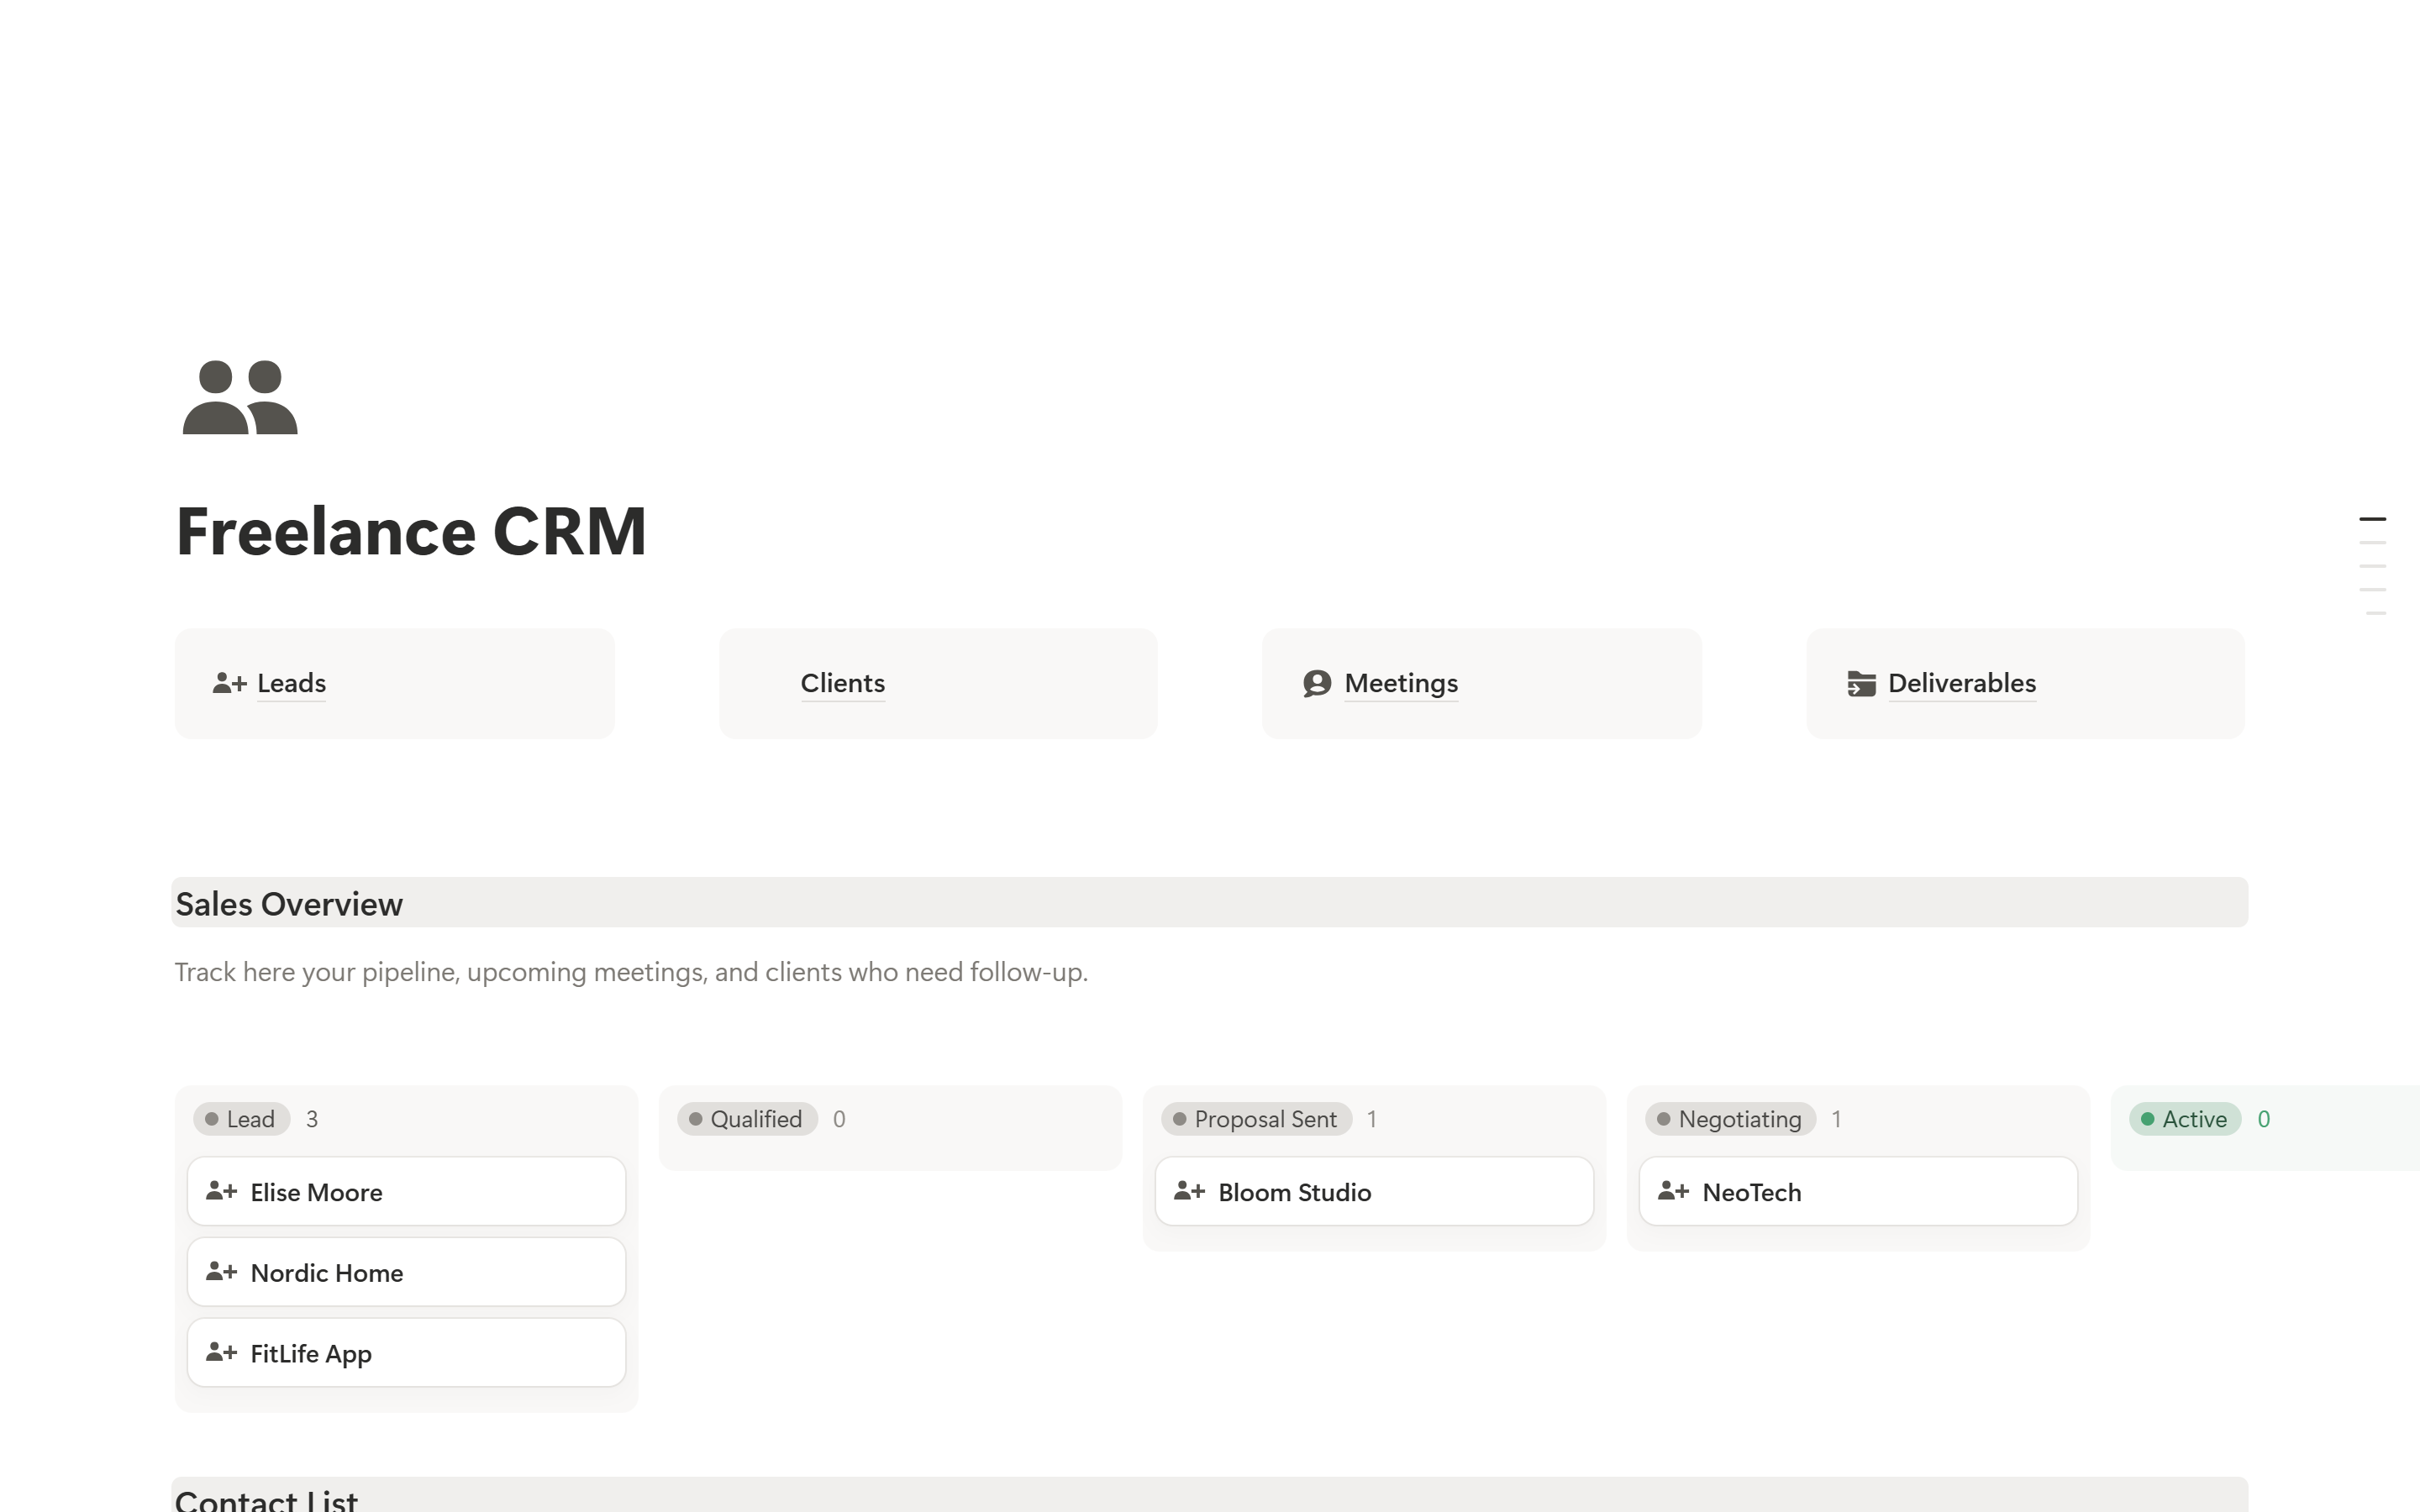Open the Nordic Home lead card
The image size is (2420, 1512).
coord(406,1272)
